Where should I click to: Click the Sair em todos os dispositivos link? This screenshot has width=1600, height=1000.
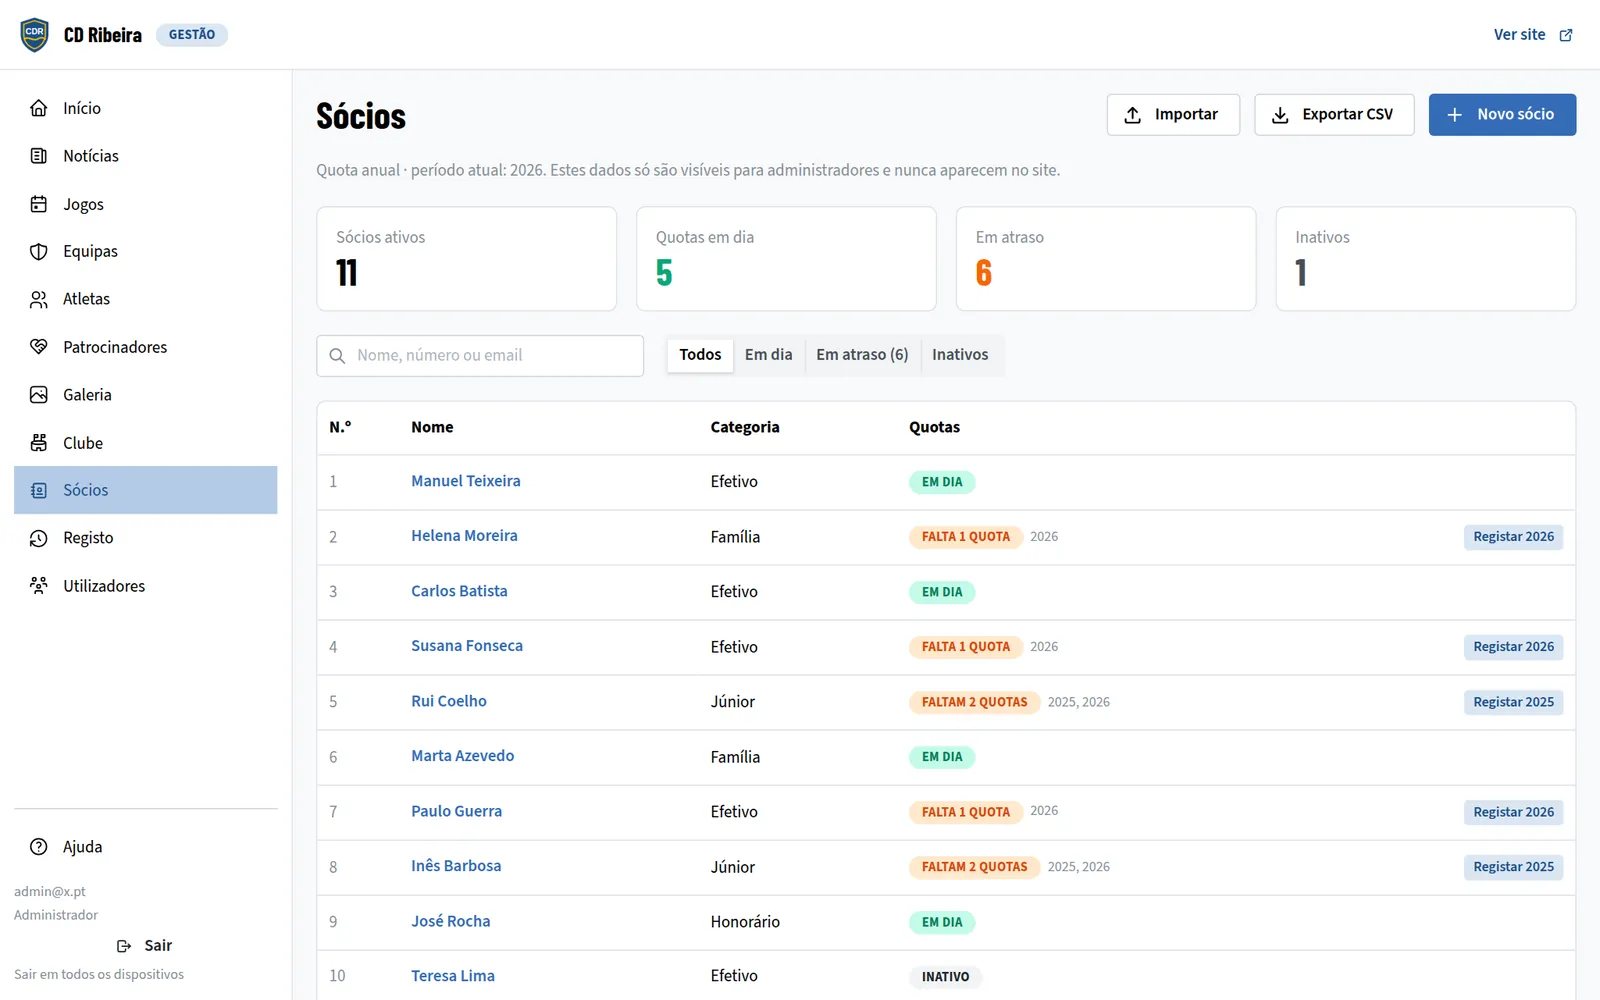click(99, 974)
